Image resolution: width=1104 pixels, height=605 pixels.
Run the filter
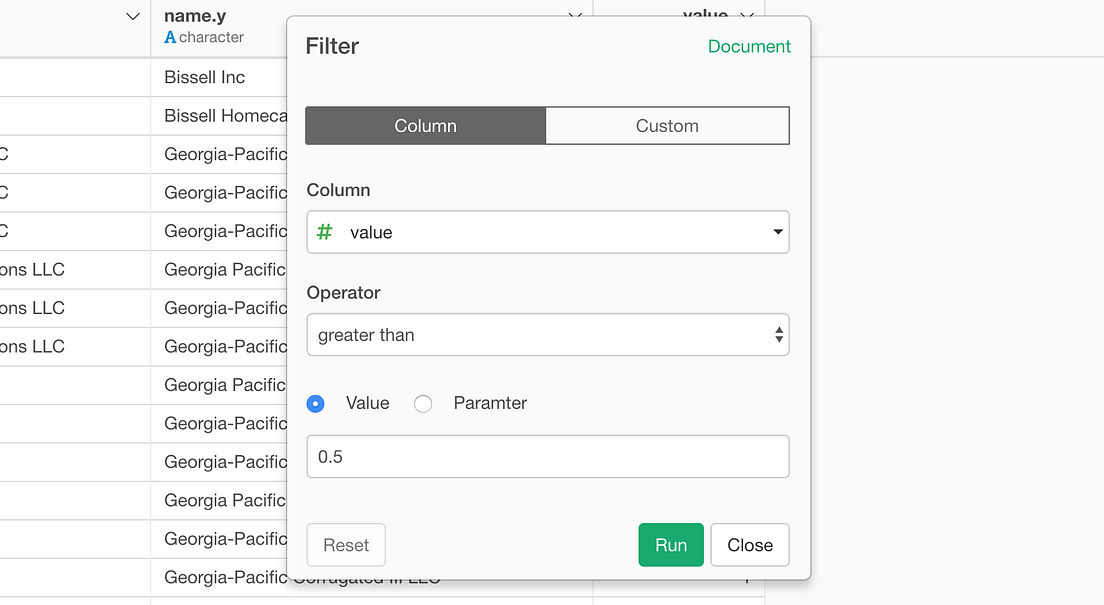point(670,545)
